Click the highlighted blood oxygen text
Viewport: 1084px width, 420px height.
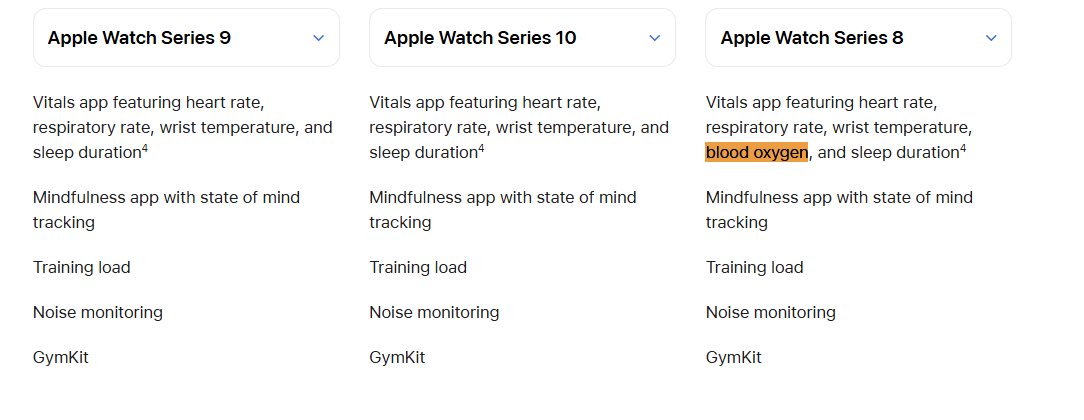756,152
